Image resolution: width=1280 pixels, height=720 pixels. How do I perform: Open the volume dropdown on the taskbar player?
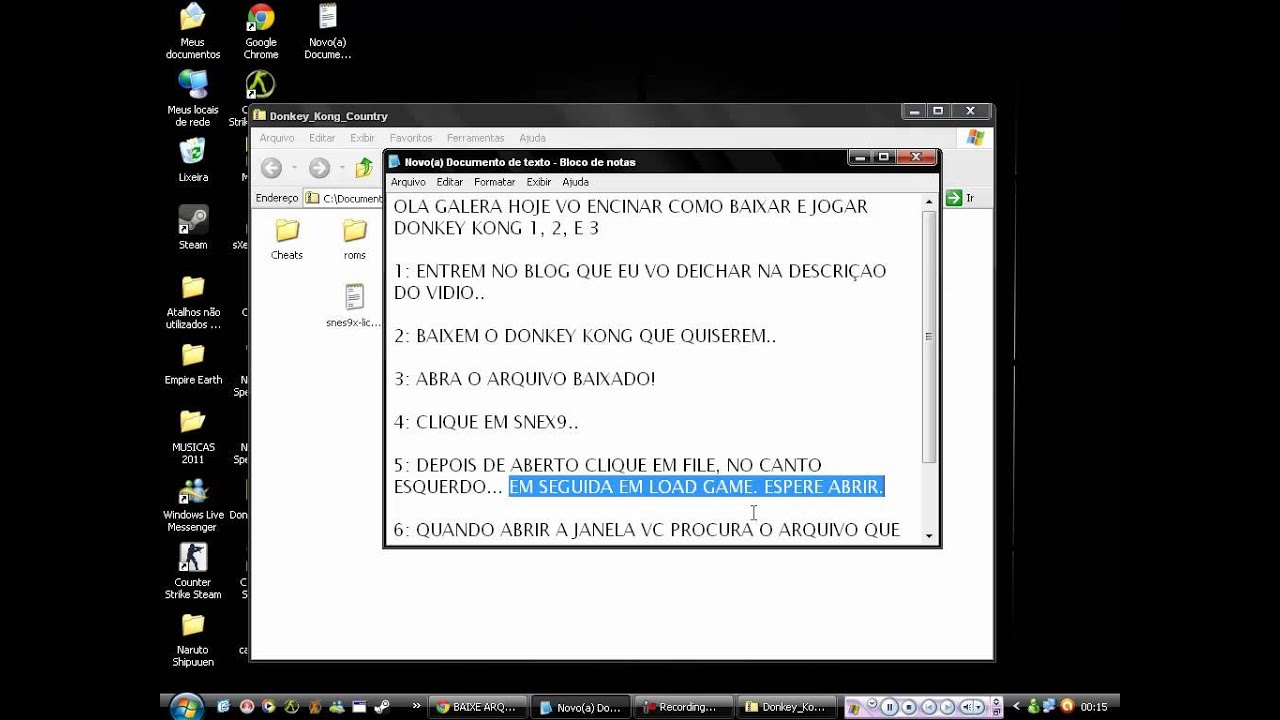(x=979, y=706)
